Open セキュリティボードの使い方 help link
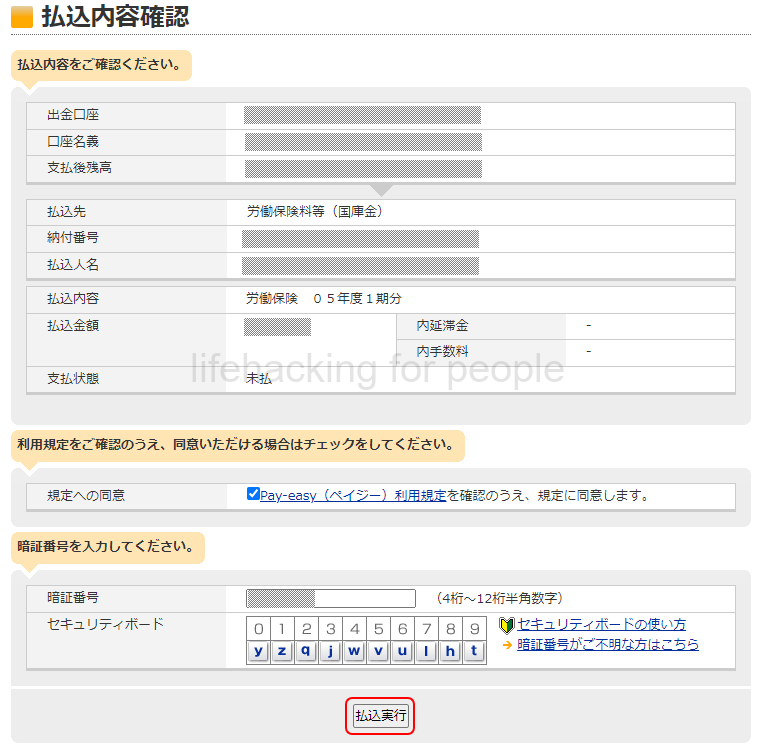 click(601, 625)
